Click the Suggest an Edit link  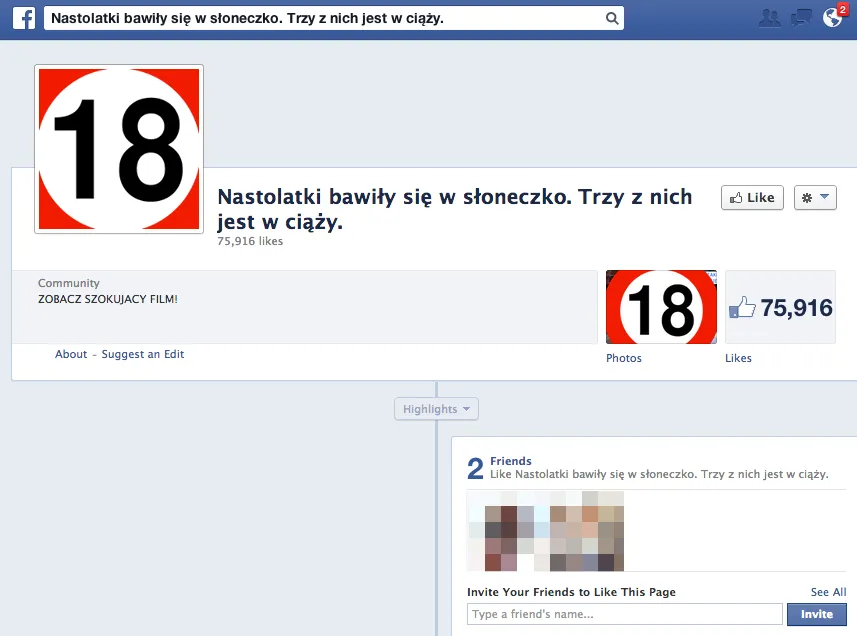tap(141, 353)
